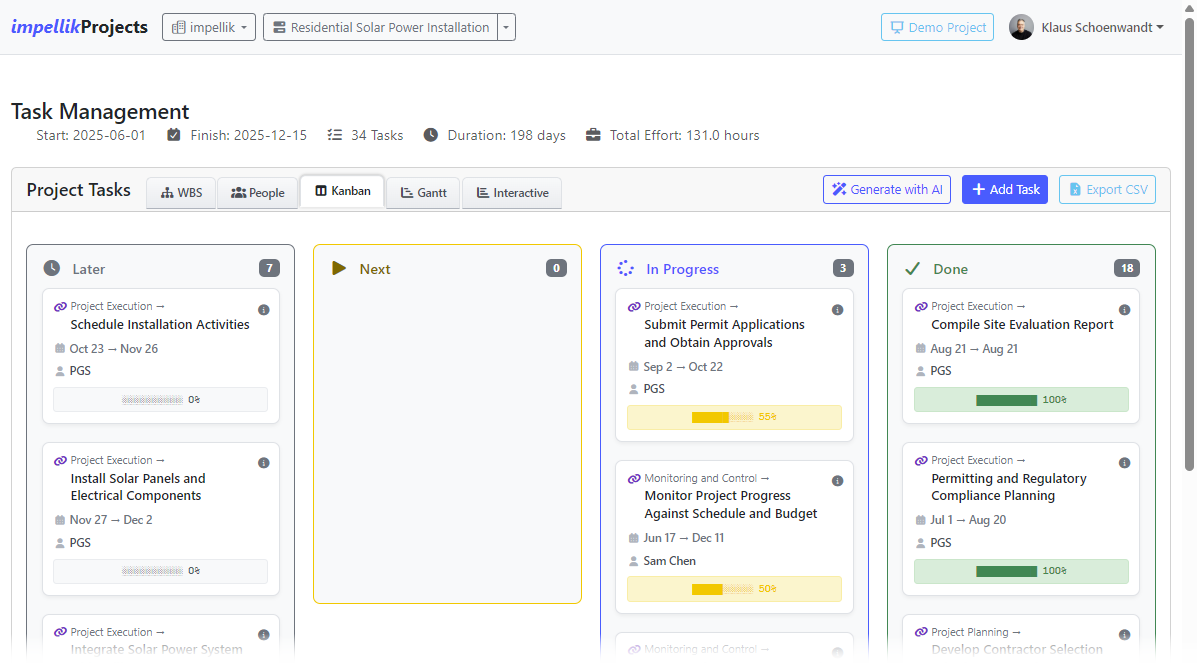Click the Later column clock icon
This screenshot has height=664, width=1197.
coord(52,268)
